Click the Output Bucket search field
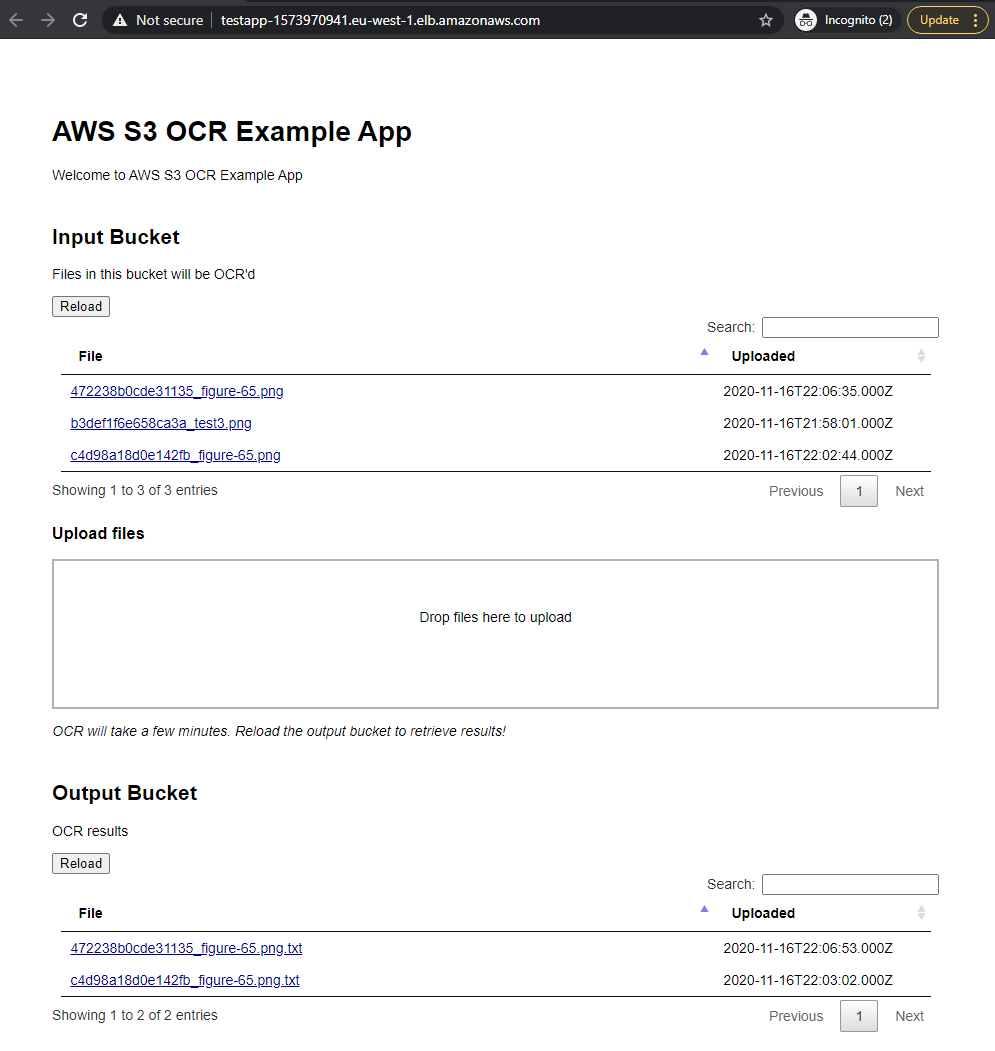Screen dimensions: 995x1051 (x=850, y=884)
